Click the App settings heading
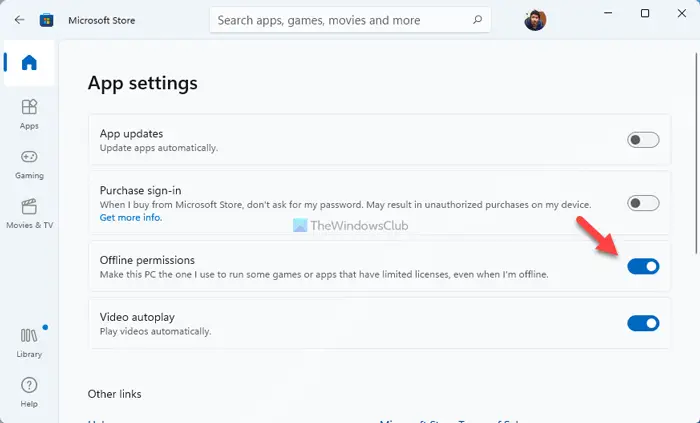This screenshot has height=423, width=700. (142, 83)
